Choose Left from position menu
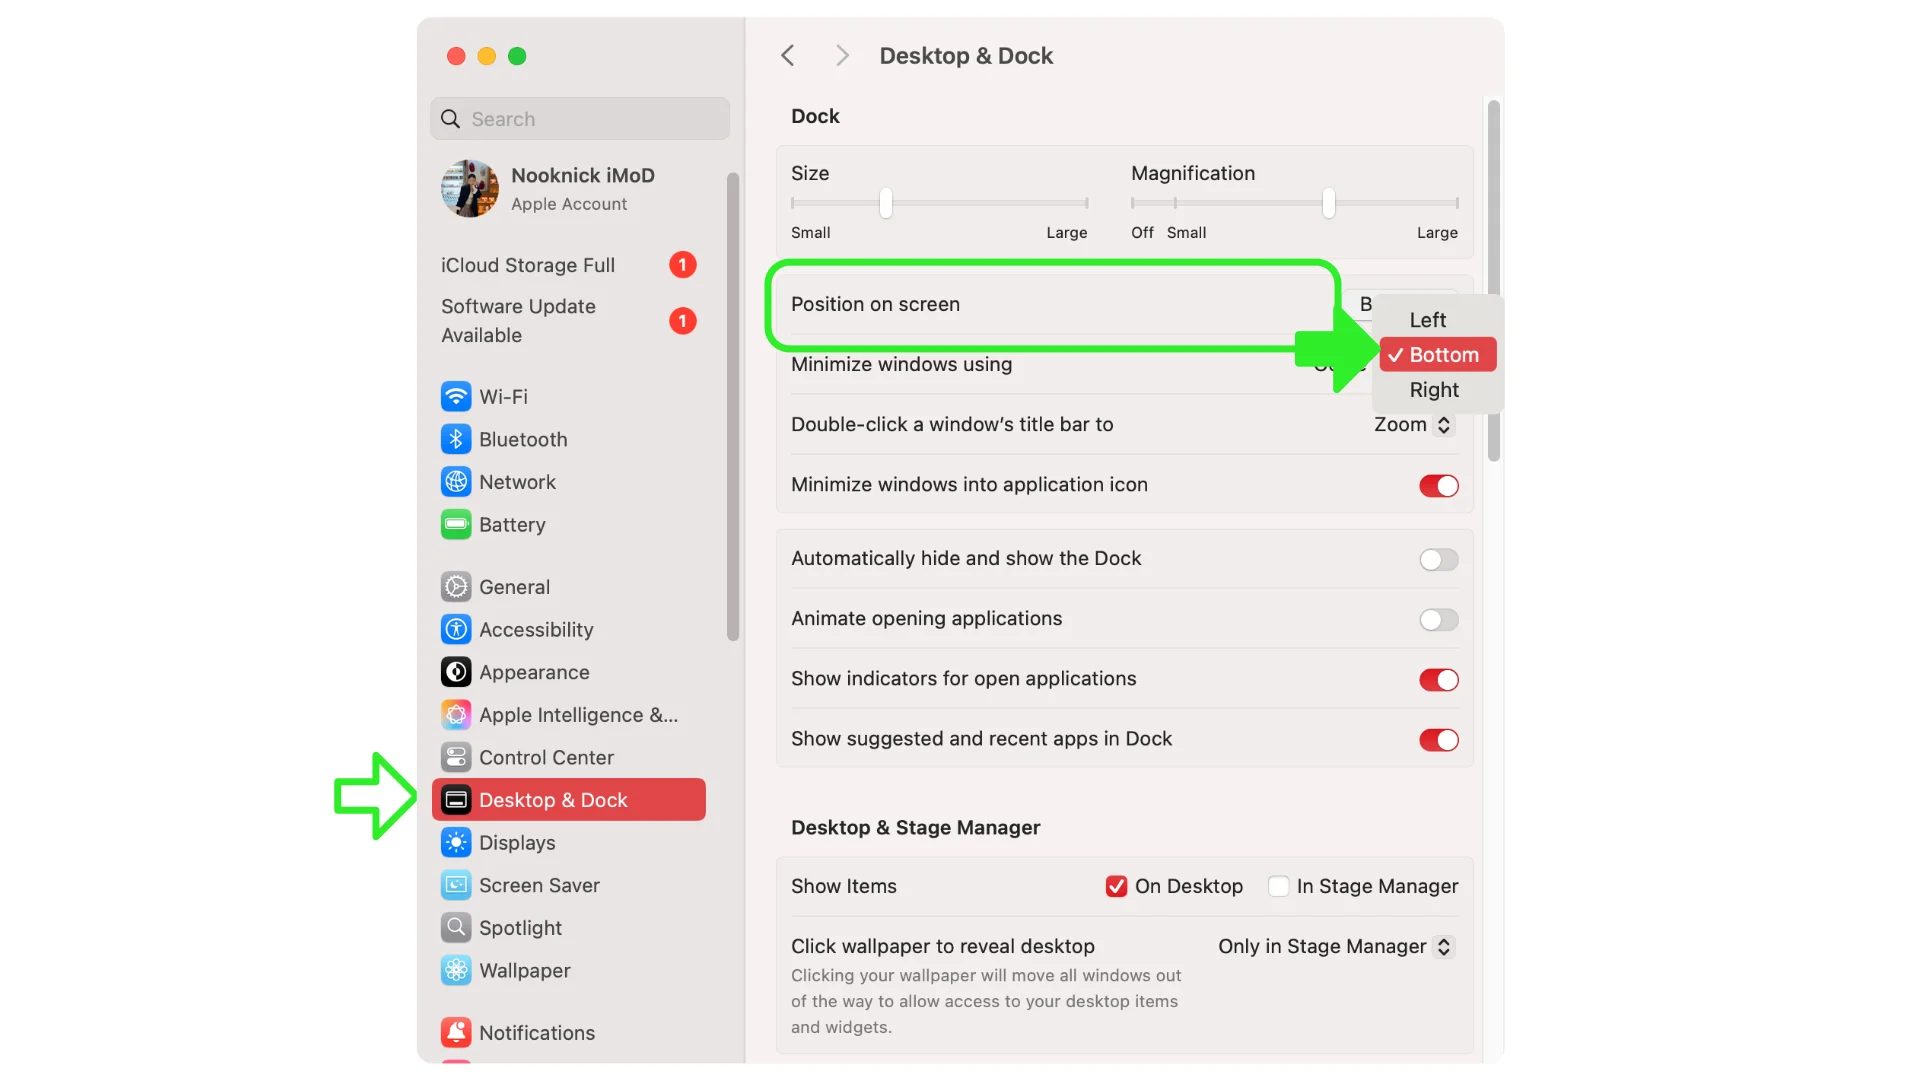1920x1080 pixels. pos(1427,320)
